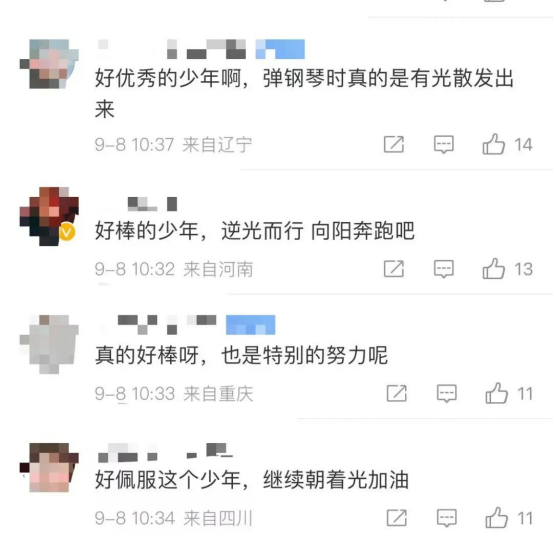Image resolution: width=554 pixels, height=540 pixels.
Task: Open the avatar of the first commenter from 辽宁
Action: point(49,64)
